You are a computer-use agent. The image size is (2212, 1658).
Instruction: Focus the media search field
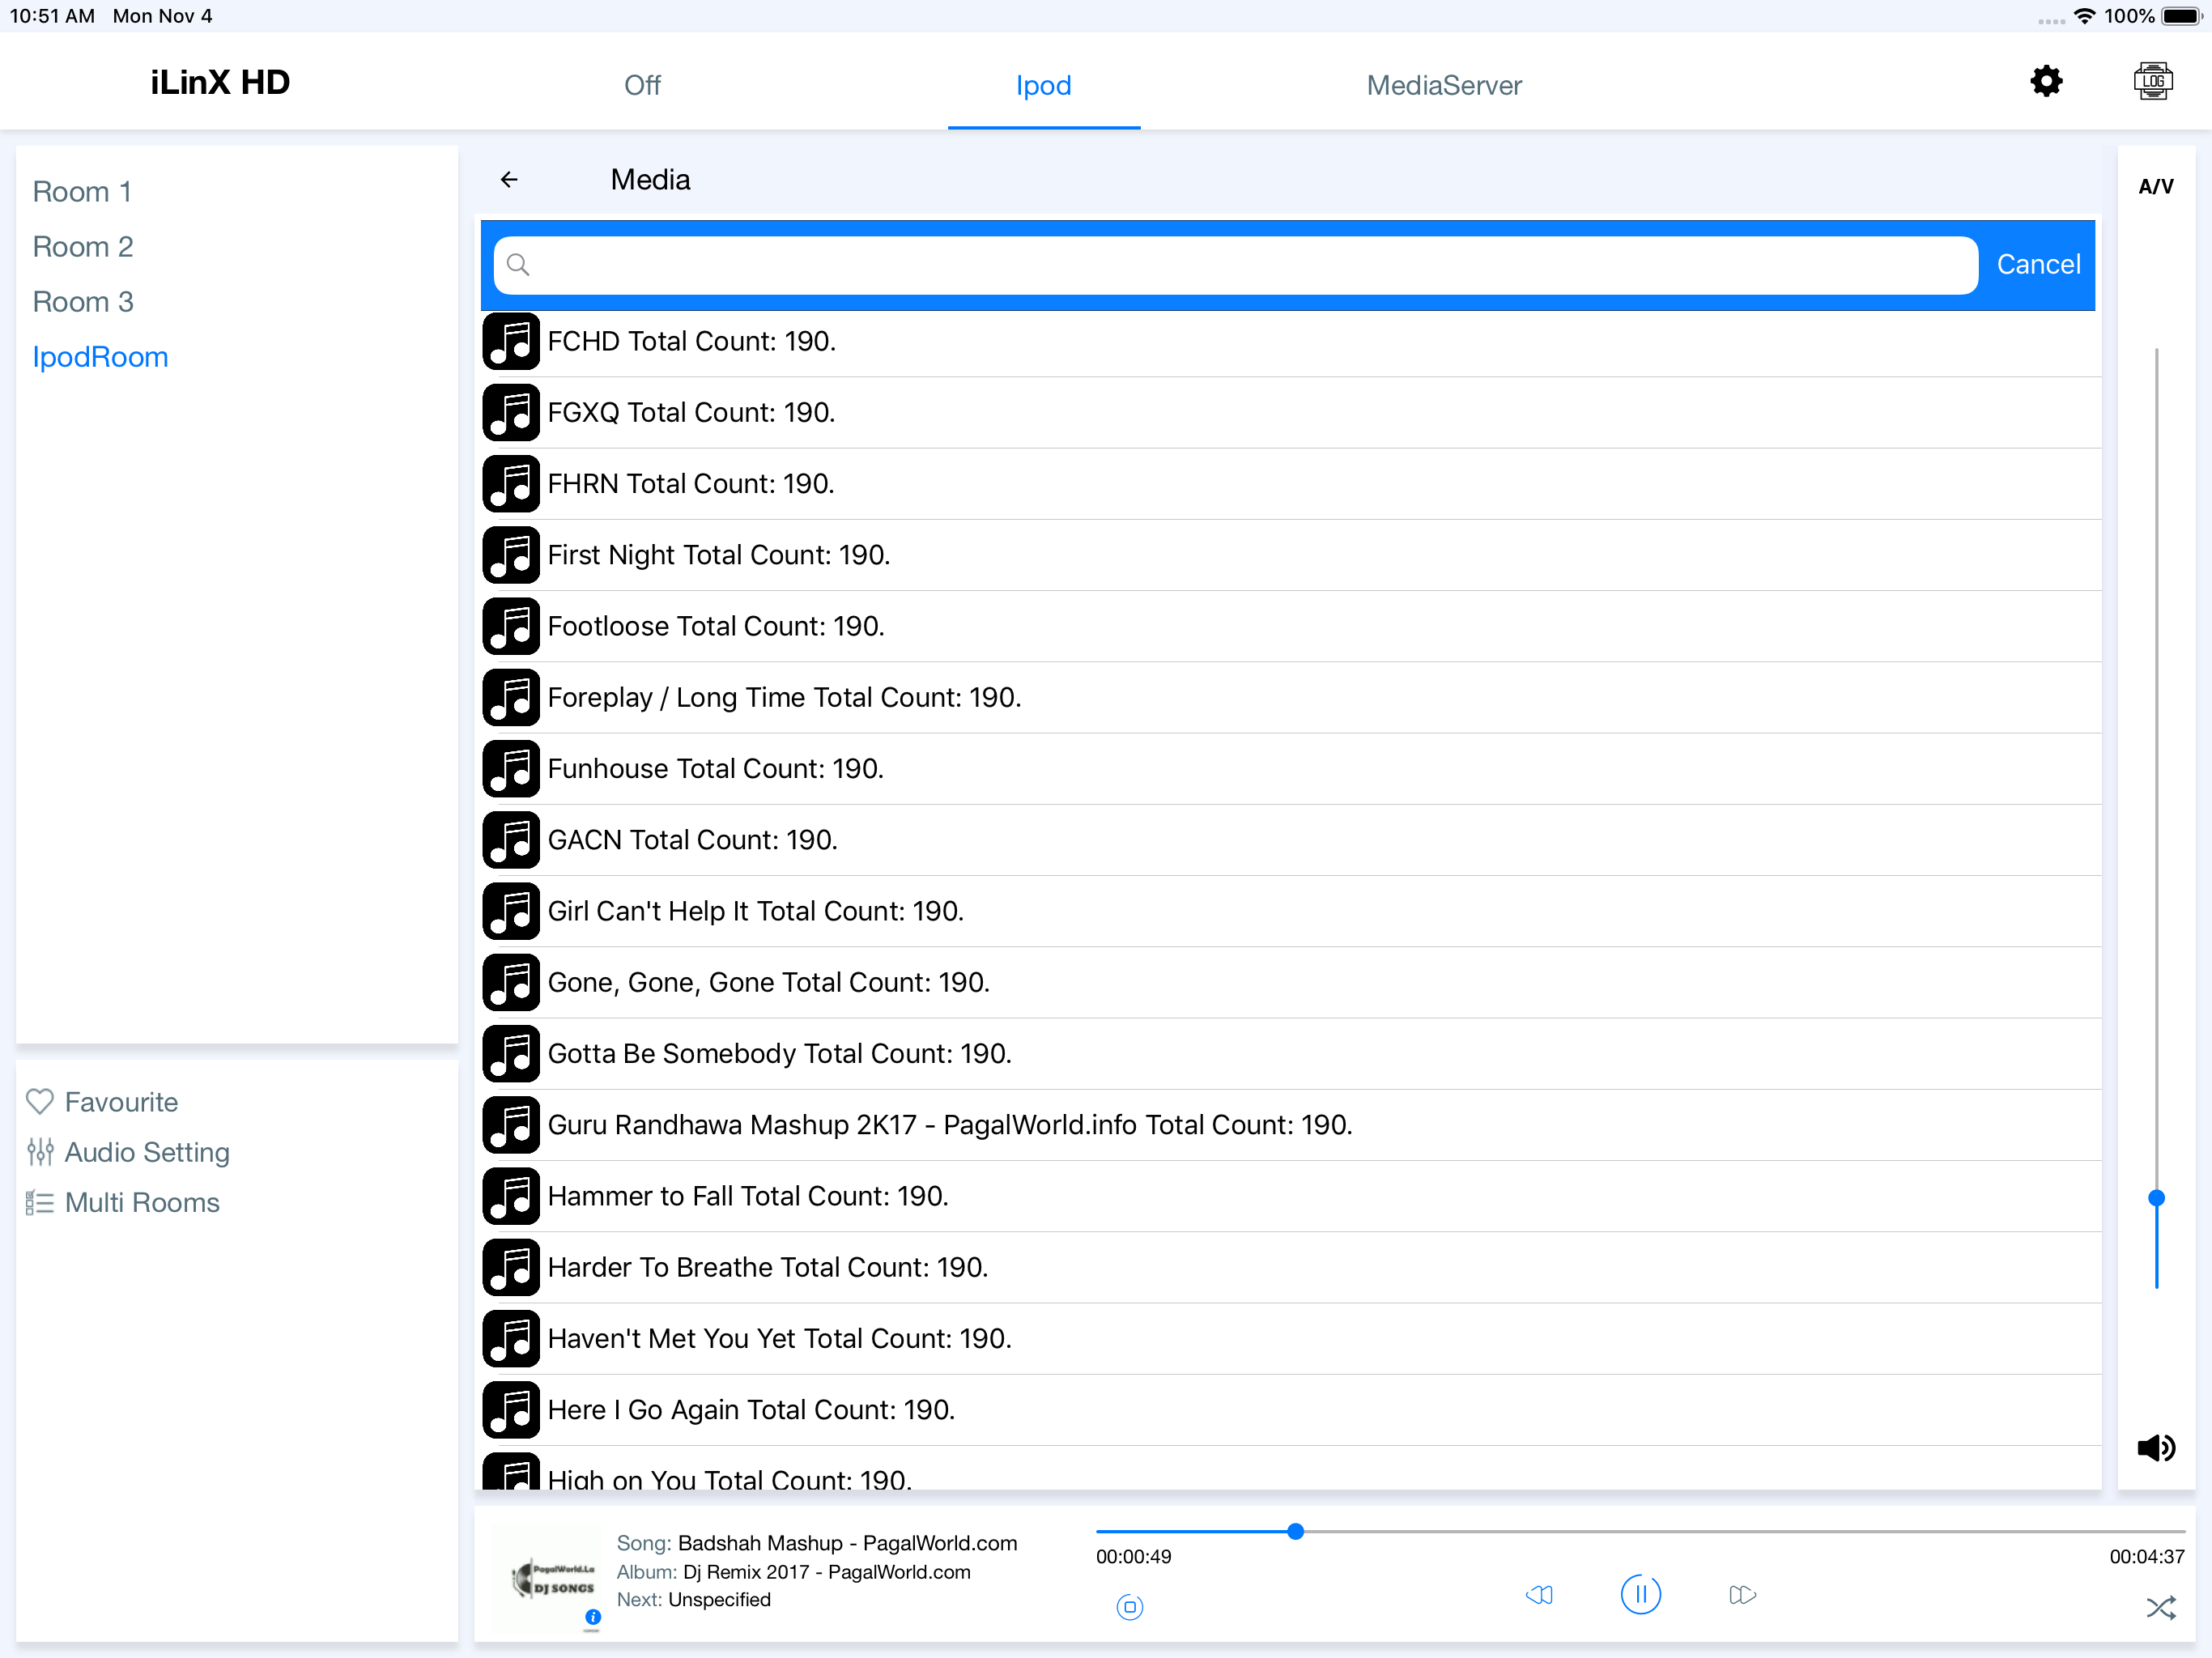coord(1235,265)
